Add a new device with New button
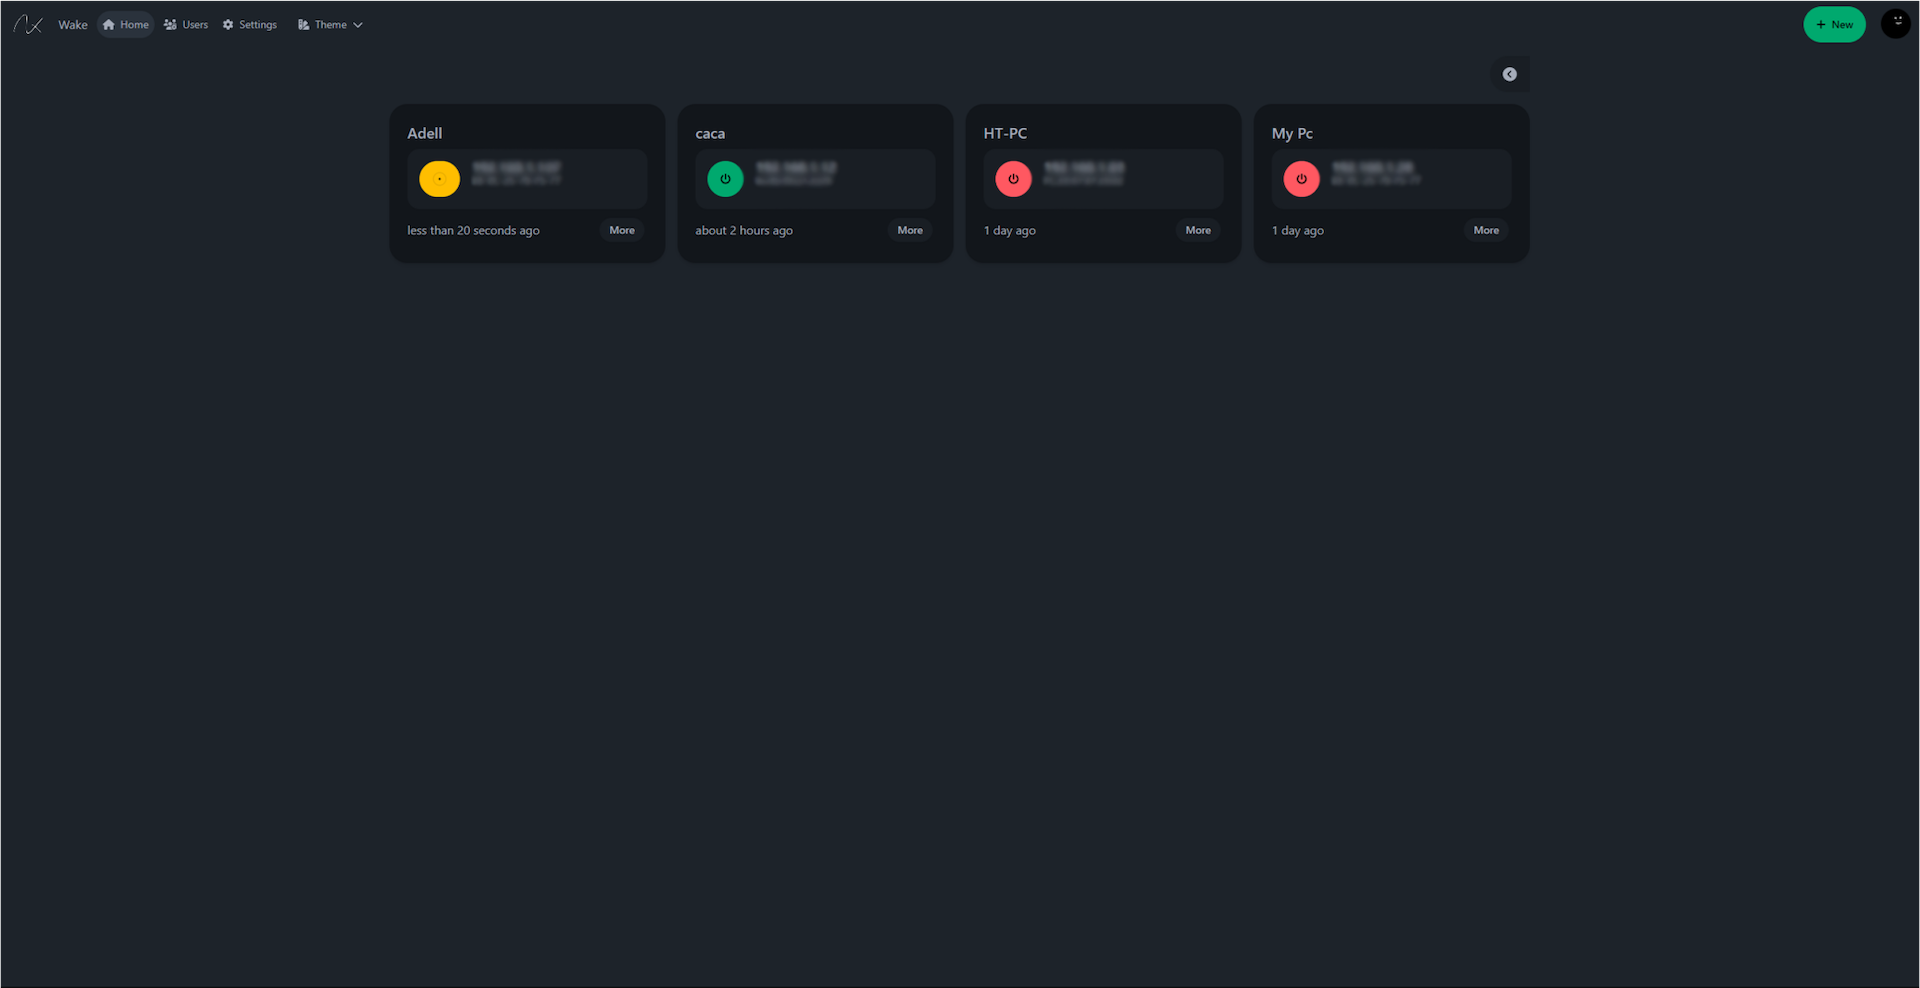This screenshot has width=1920, height=988. pyautogui.click(x=1833, y=25)
